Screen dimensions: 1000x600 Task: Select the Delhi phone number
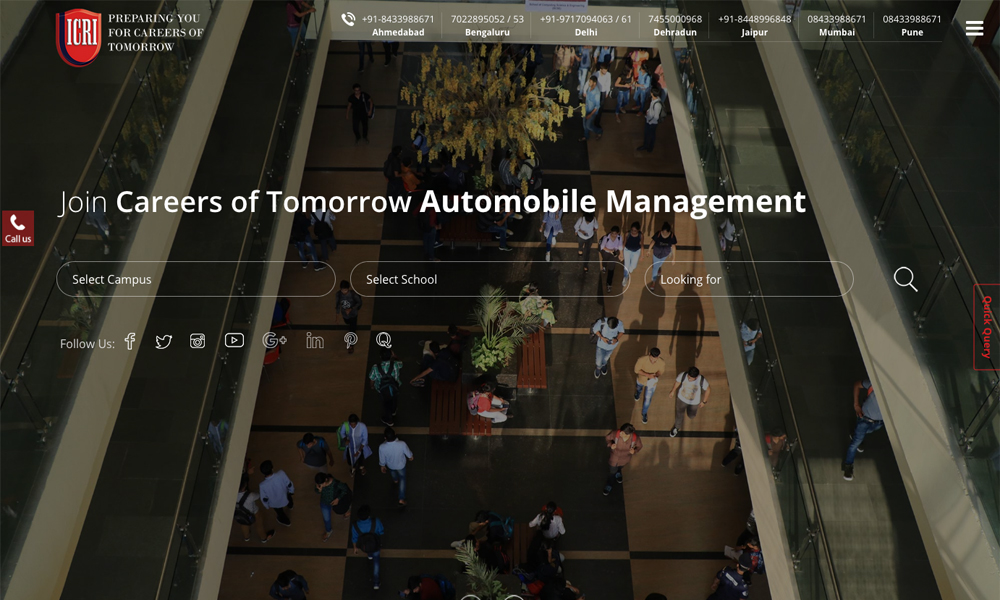[x=586, y=19]
